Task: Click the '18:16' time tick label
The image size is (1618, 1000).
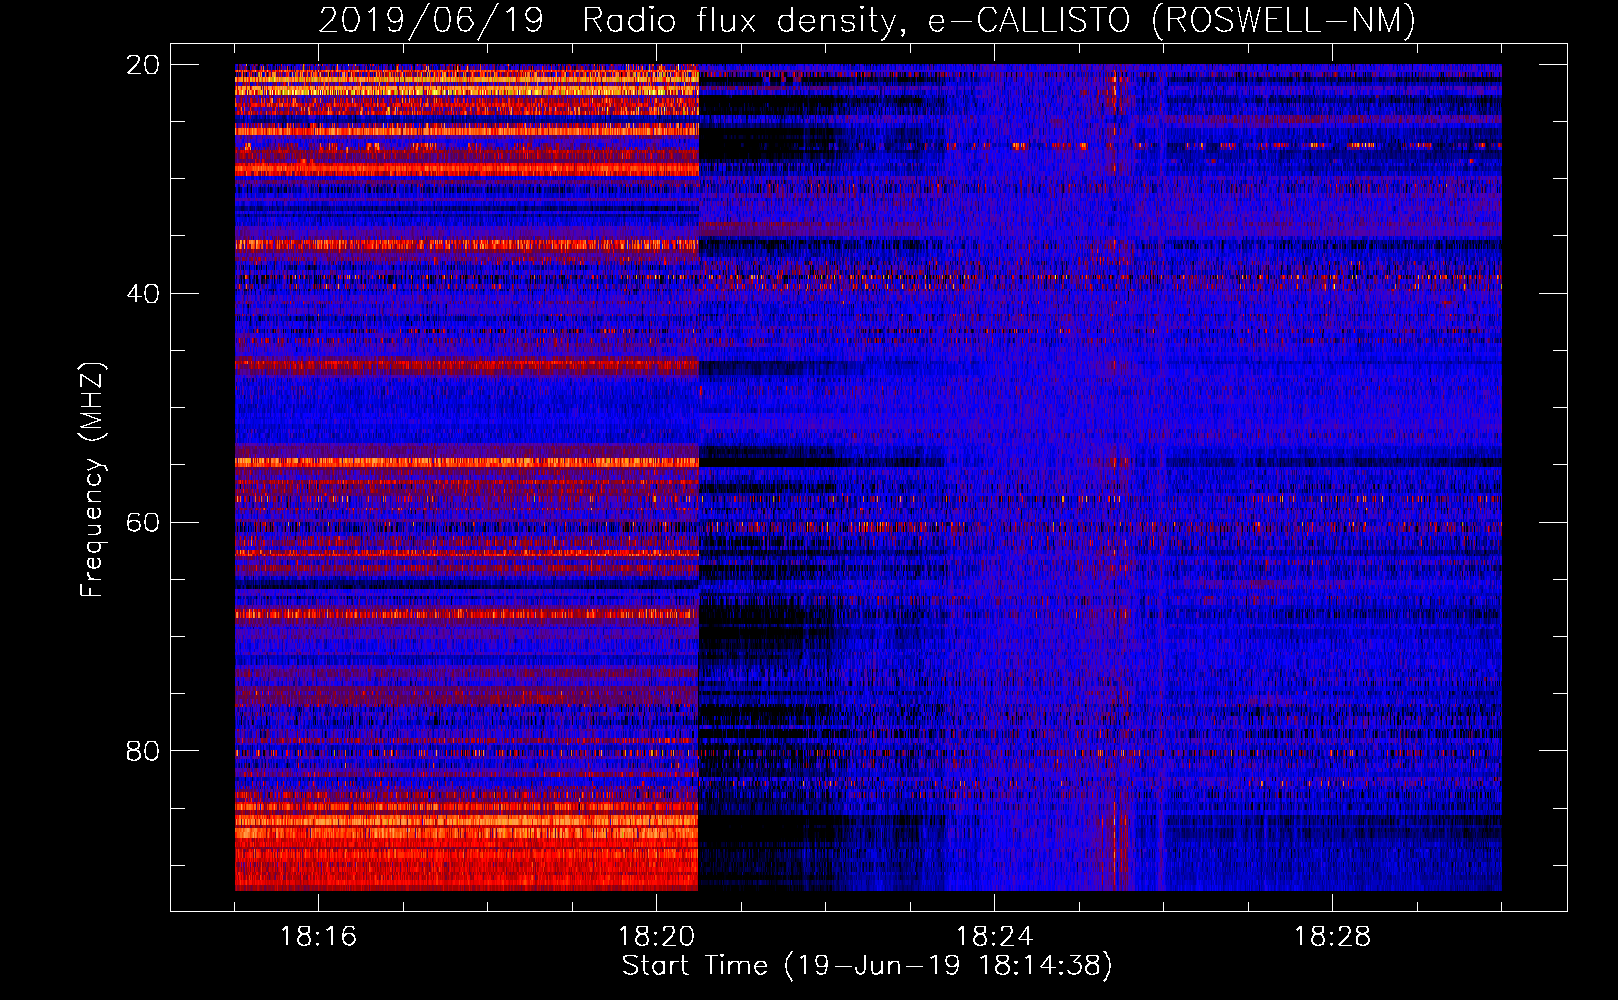Action: [x=318, y=937]
